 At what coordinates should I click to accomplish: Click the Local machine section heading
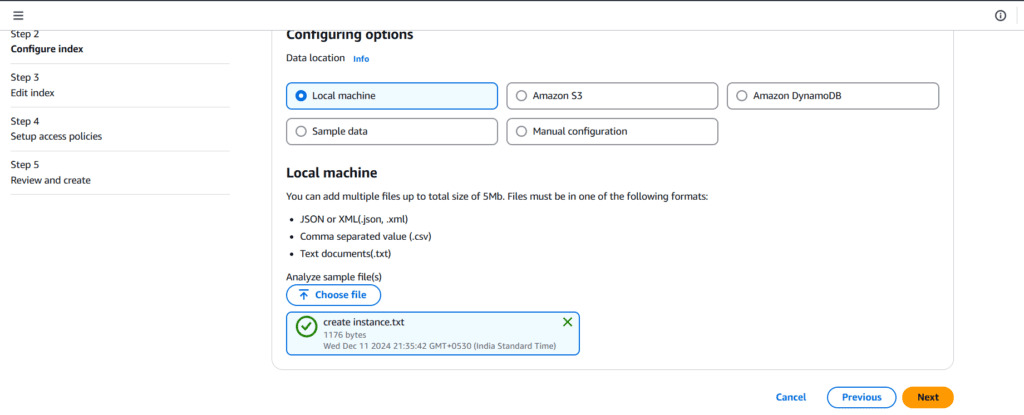click(332, 173)
